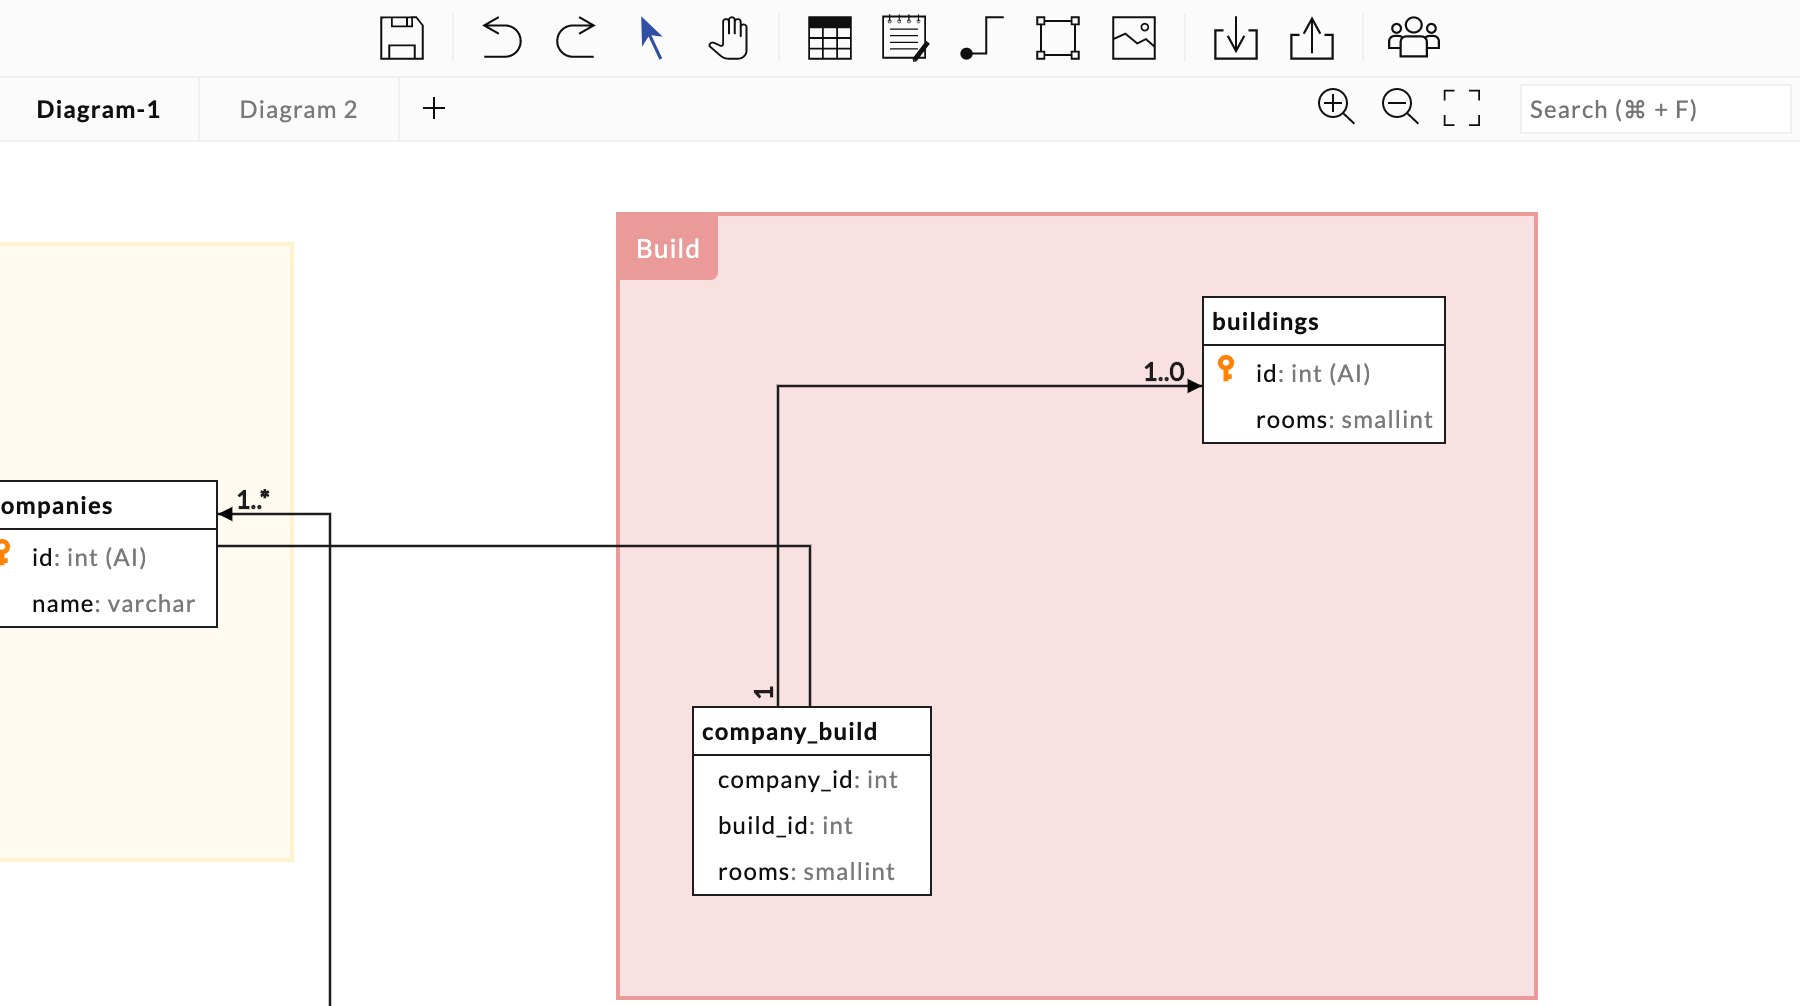The width and height of the screenshot is (1800, 1006).
Task: Enter fullscreen view mode
Action: coord(1461,106)
